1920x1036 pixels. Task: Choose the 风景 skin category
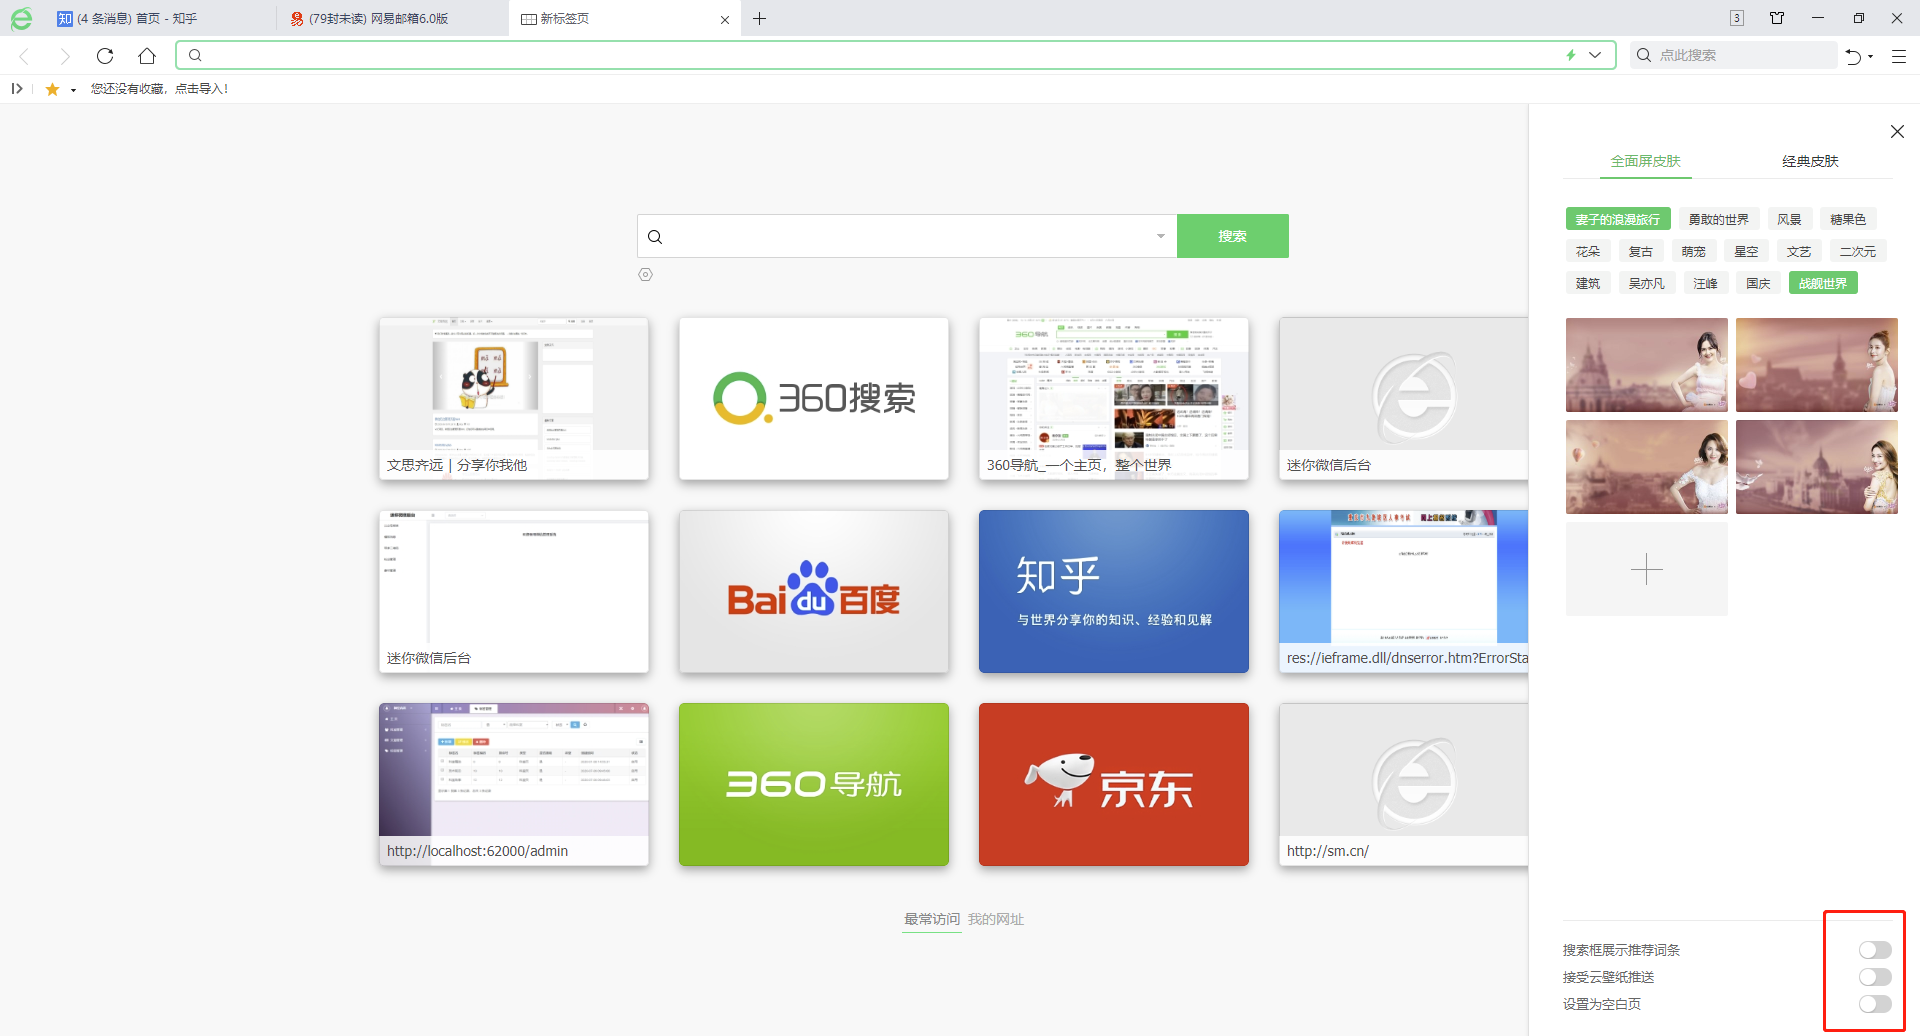(1790, 219)
